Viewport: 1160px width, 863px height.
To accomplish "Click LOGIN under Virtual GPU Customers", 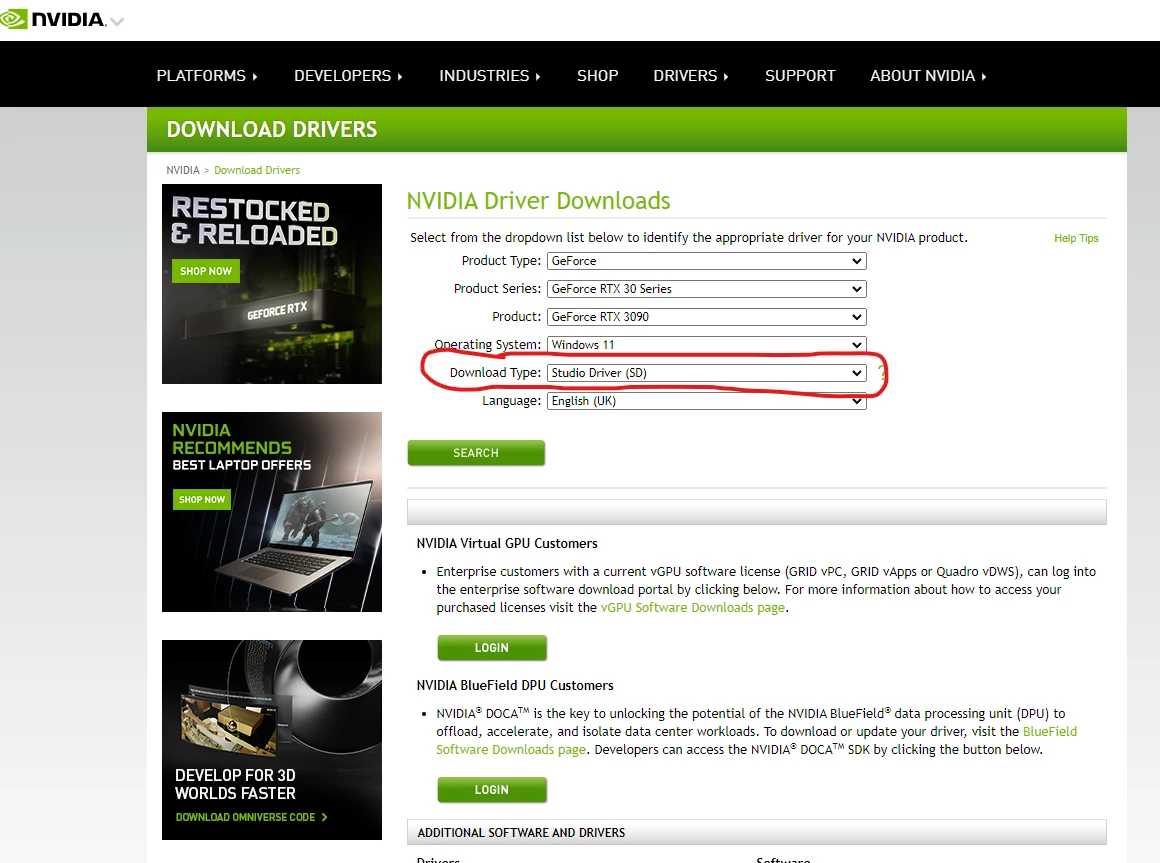I will click(492, 648).
